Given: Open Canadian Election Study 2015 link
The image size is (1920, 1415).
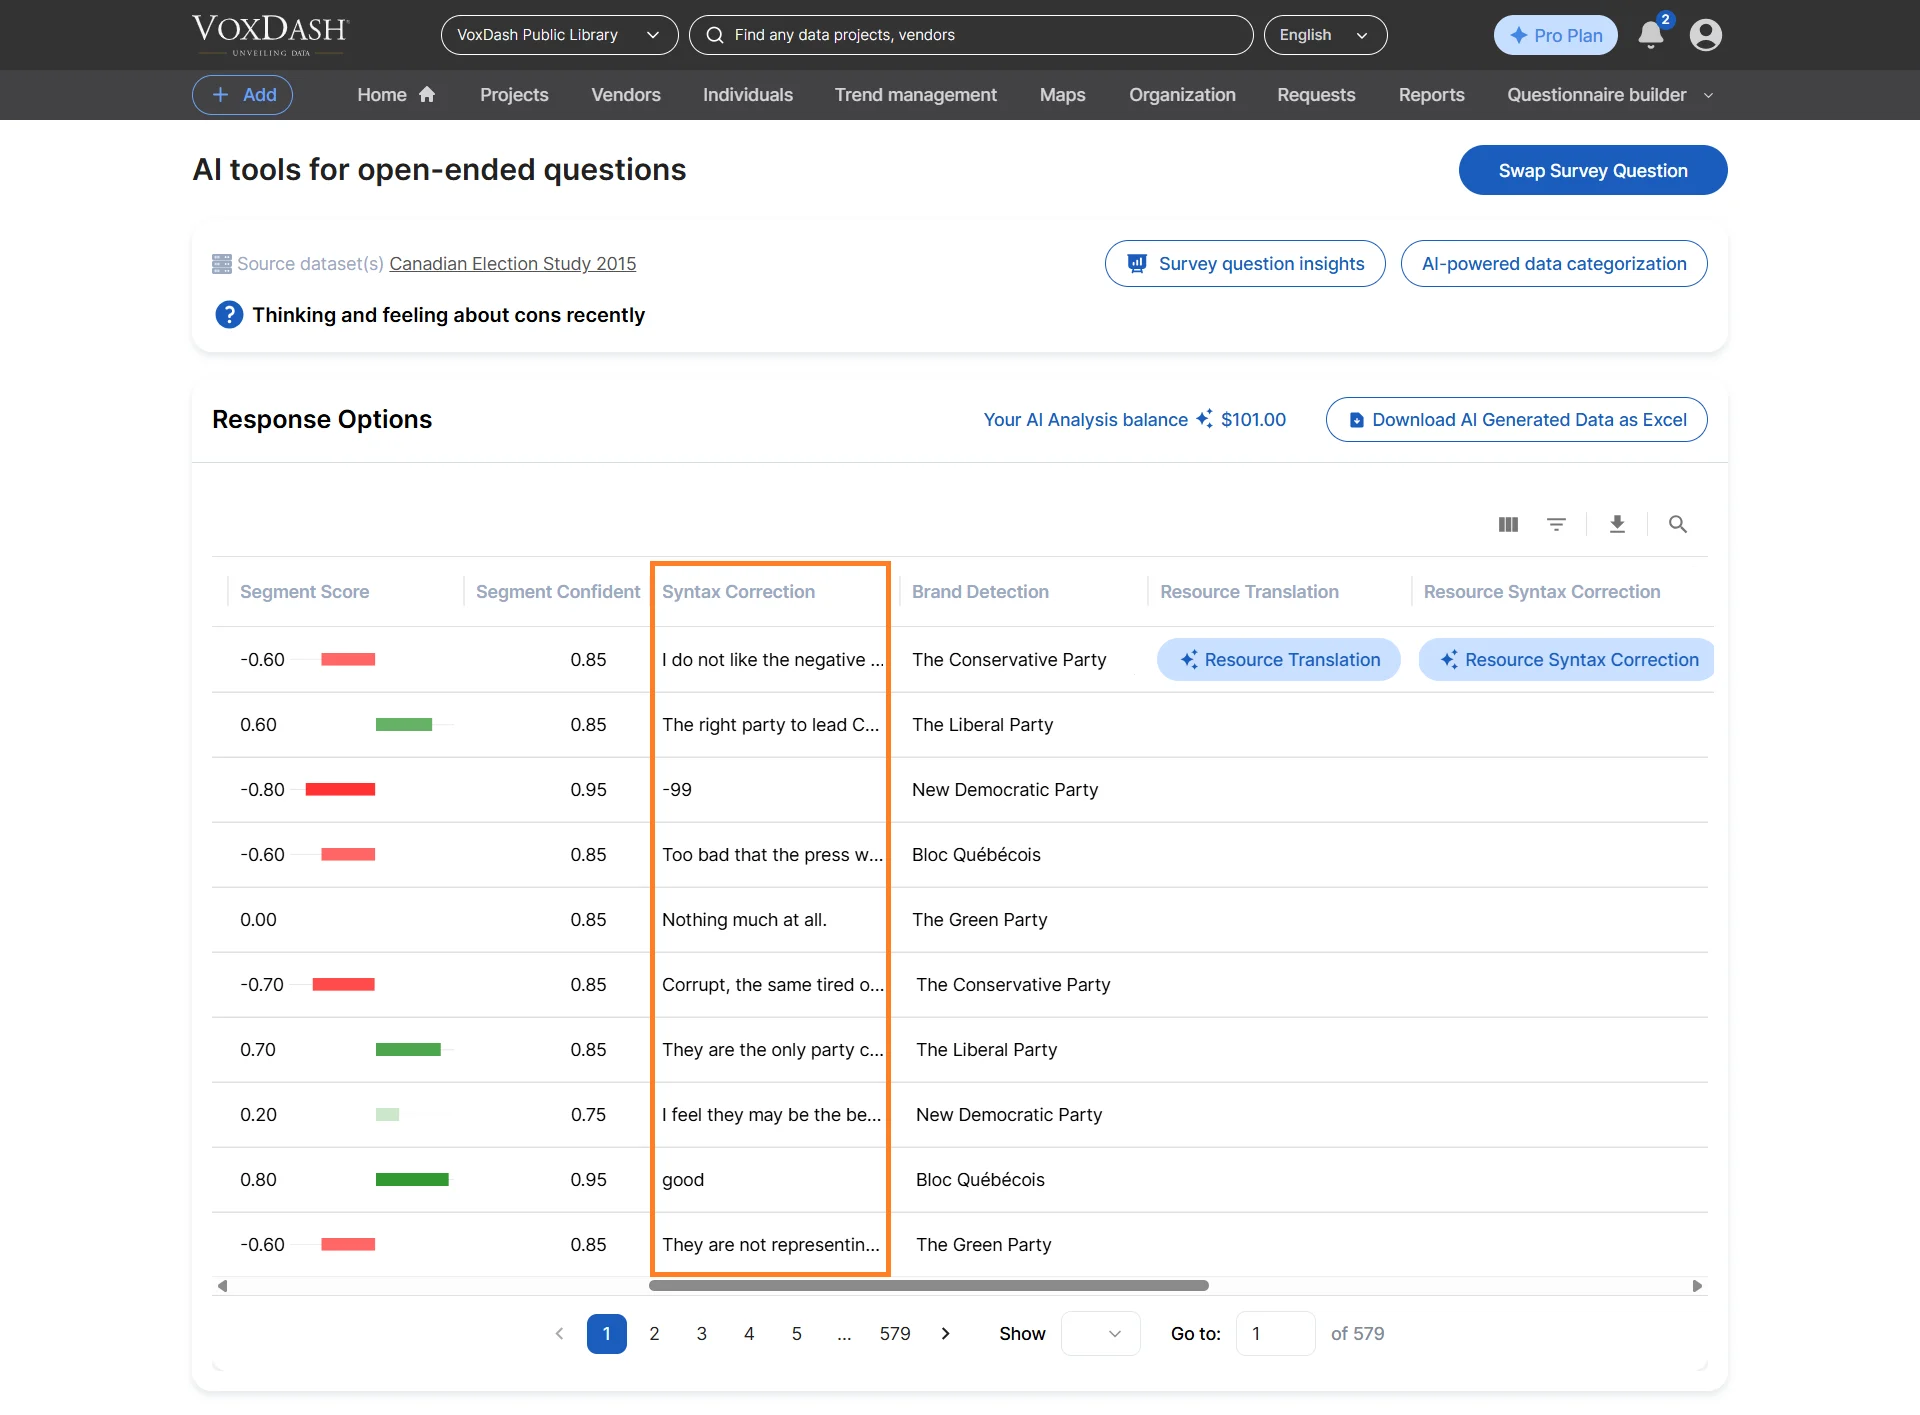Looking at the screenshot, I should tap(512, 264).
